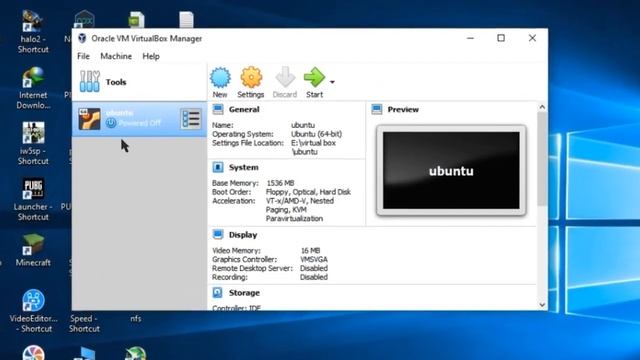640x360 pixels.
Task: Click the Display section monitor icon
Action: (218, 235)
